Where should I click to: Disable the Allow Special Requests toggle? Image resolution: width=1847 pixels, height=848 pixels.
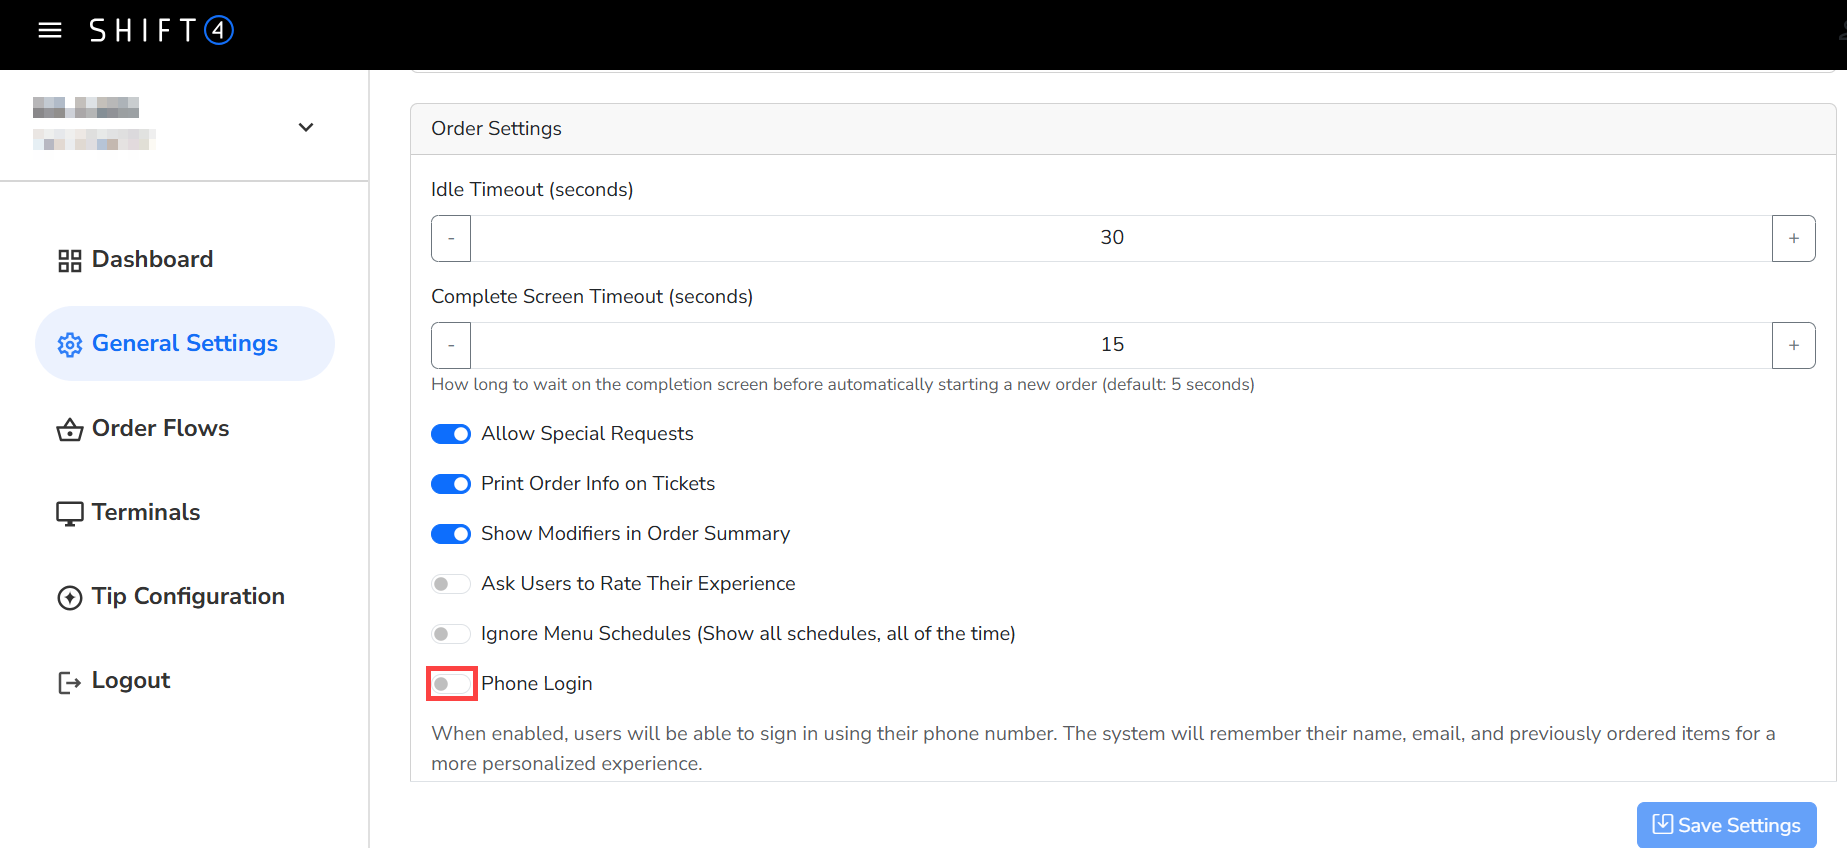pos(451,434)
